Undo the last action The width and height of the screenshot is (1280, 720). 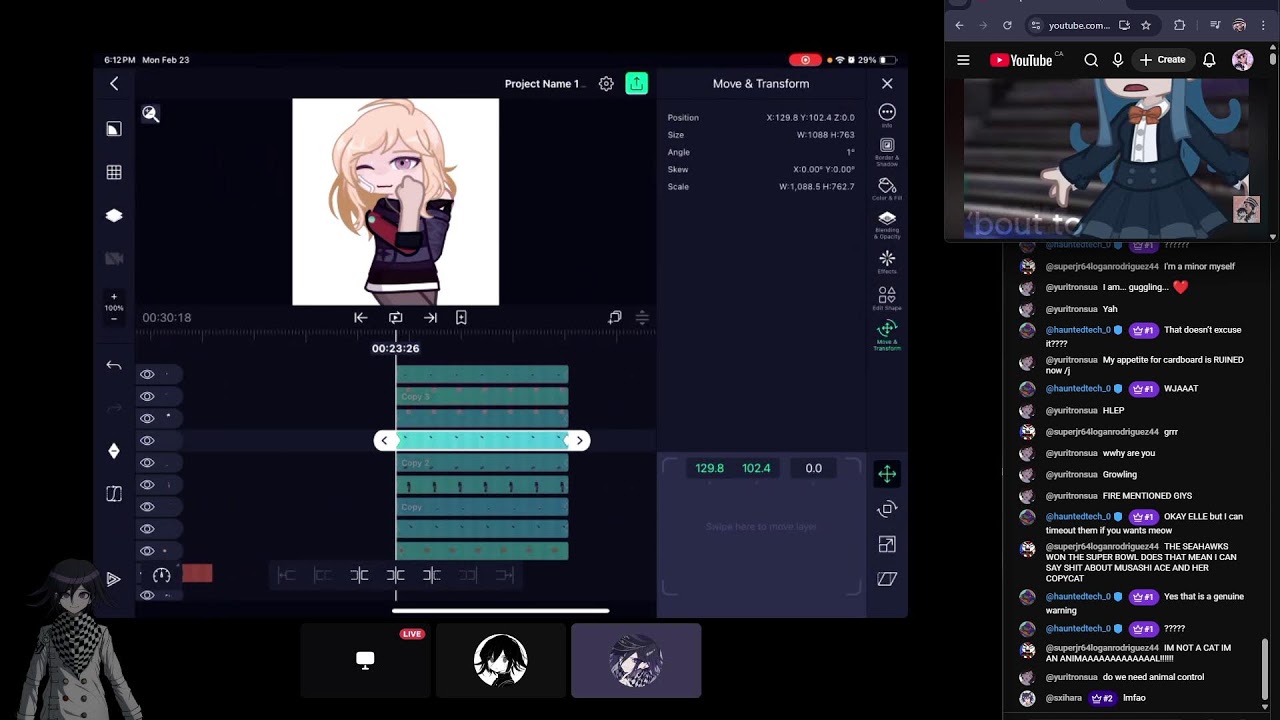[x=114, y=366]
